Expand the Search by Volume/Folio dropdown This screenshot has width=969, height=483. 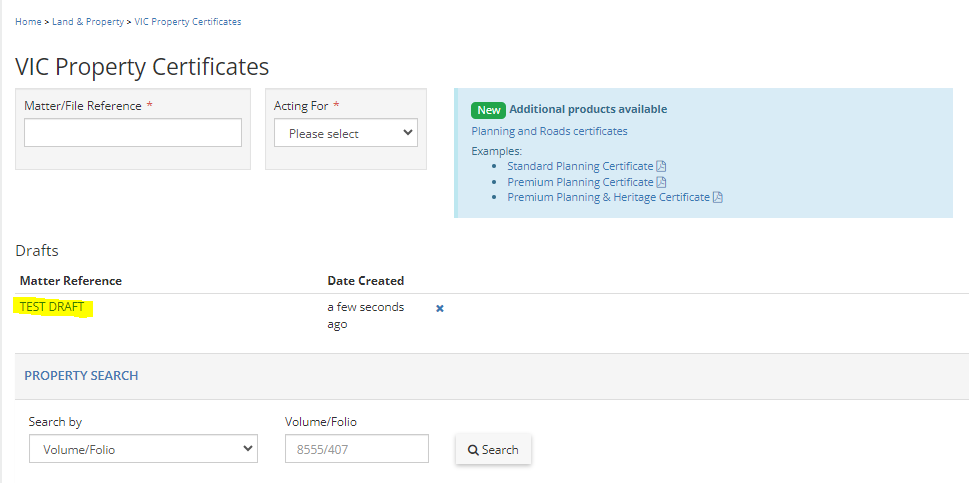tap(143, 450)
